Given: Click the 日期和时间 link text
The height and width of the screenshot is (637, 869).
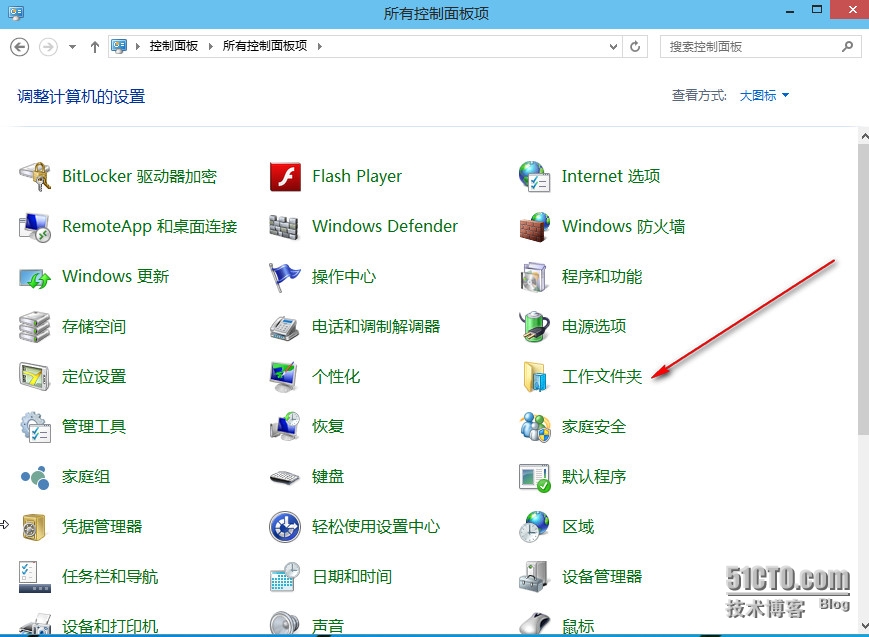Looking at the screenshot, I should [352, 577].
